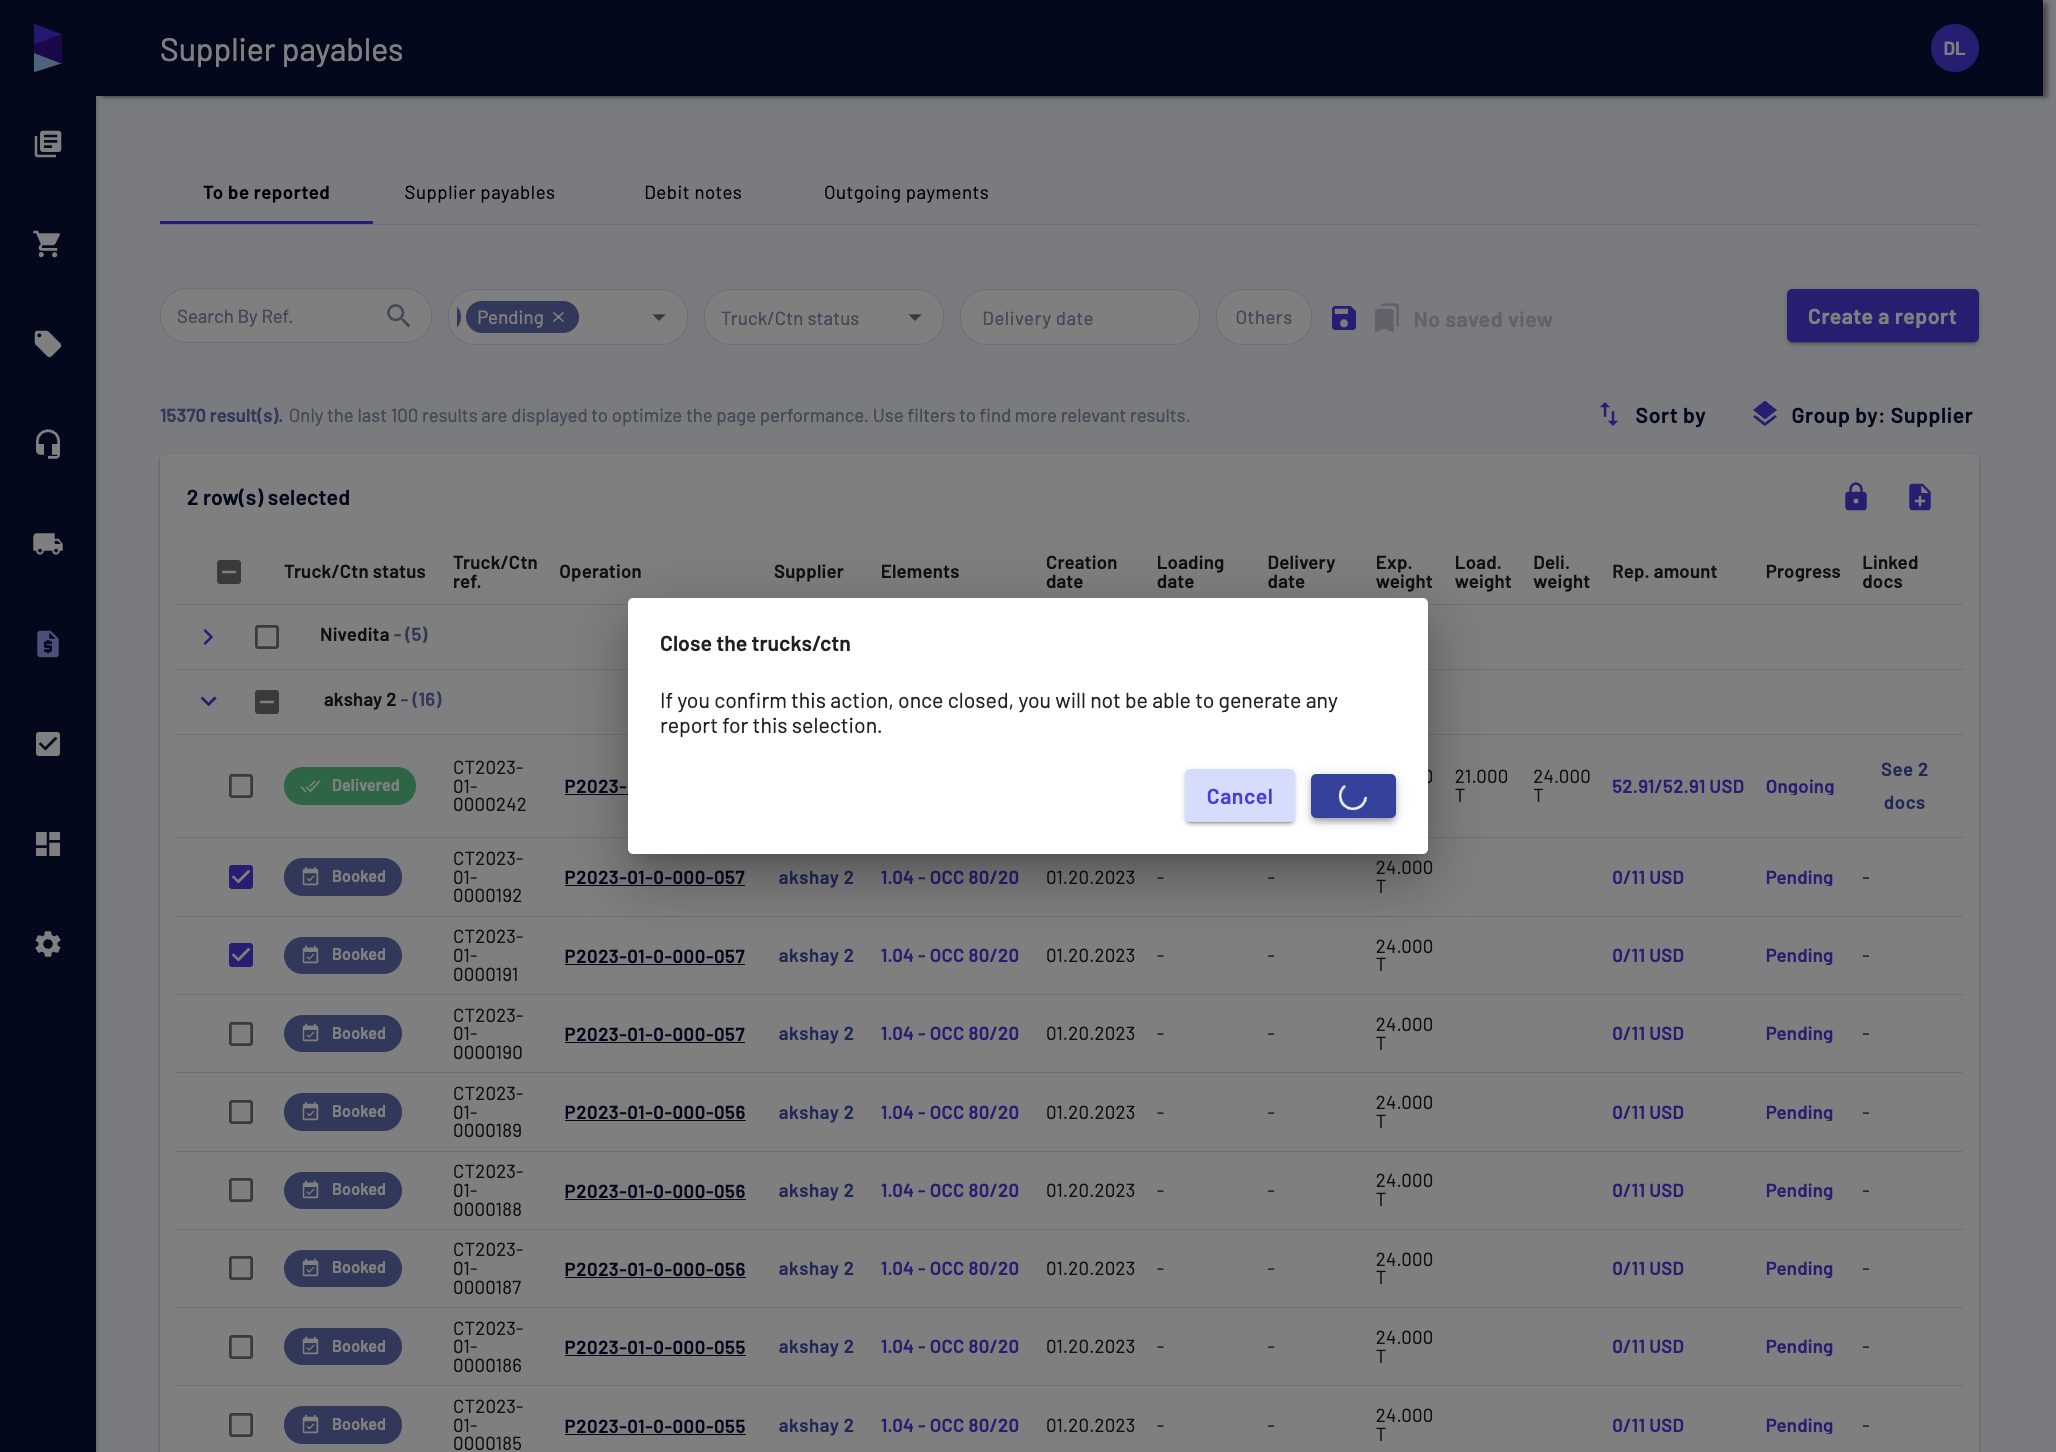This screenshot has width=2056, height=1452.
Task: Expand the Nivedita supplier group
Action: pos(208,637)
